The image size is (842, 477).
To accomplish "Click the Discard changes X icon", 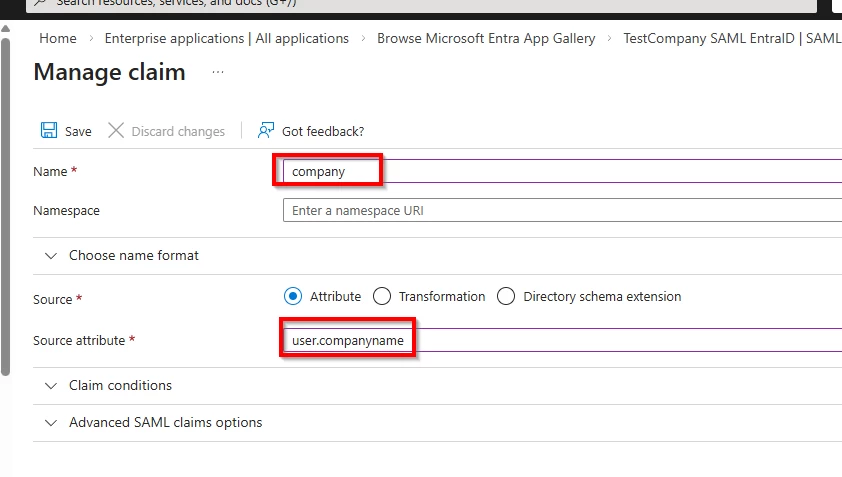I will pos(116,131).
